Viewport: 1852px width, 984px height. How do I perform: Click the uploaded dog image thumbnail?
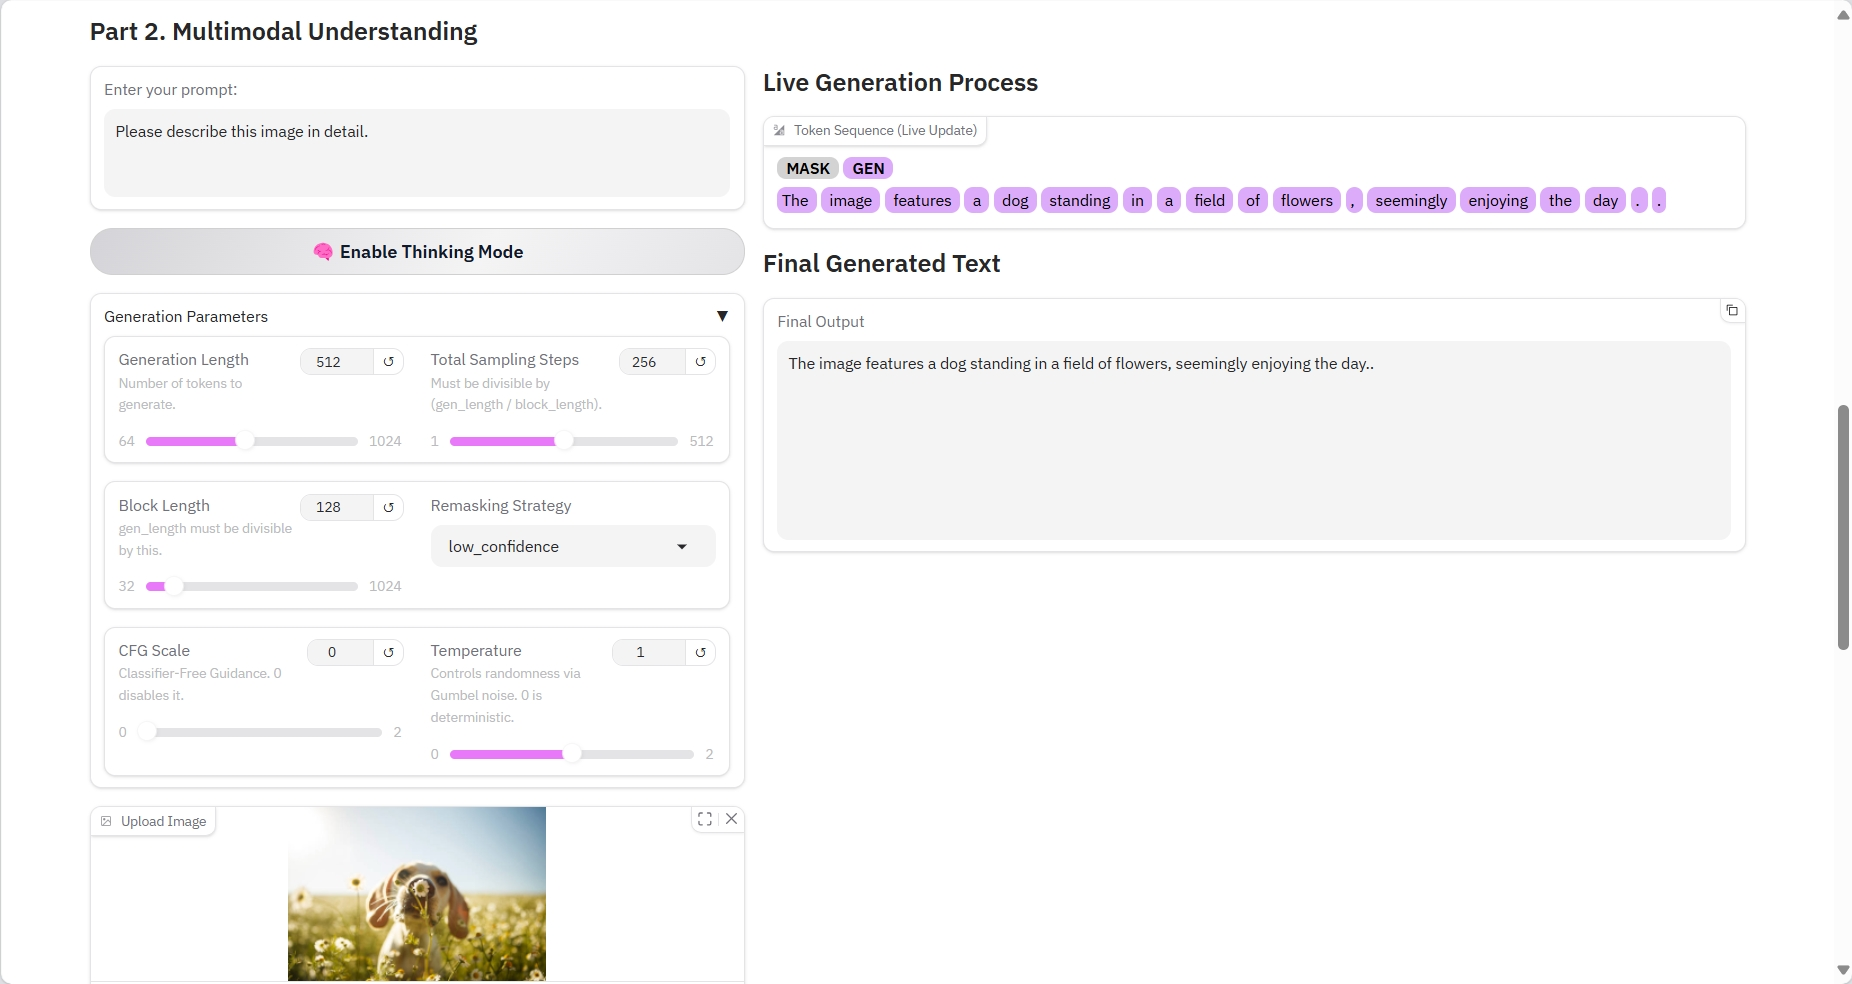[417, 894]
